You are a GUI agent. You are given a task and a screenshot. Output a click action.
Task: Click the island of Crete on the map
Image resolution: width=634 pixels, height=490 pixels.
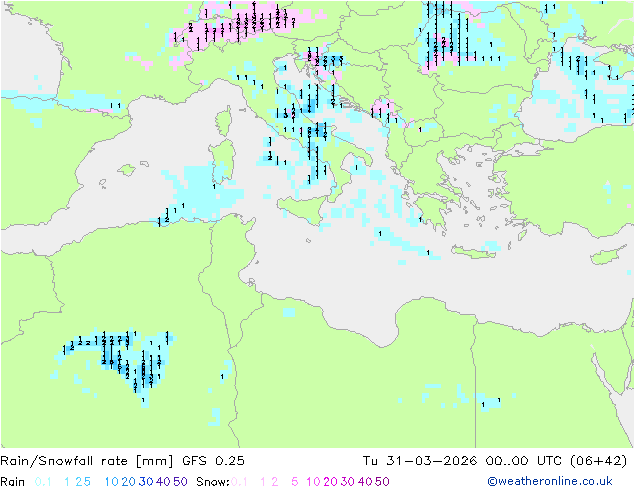pyautogui.click(x=473, y=251)
